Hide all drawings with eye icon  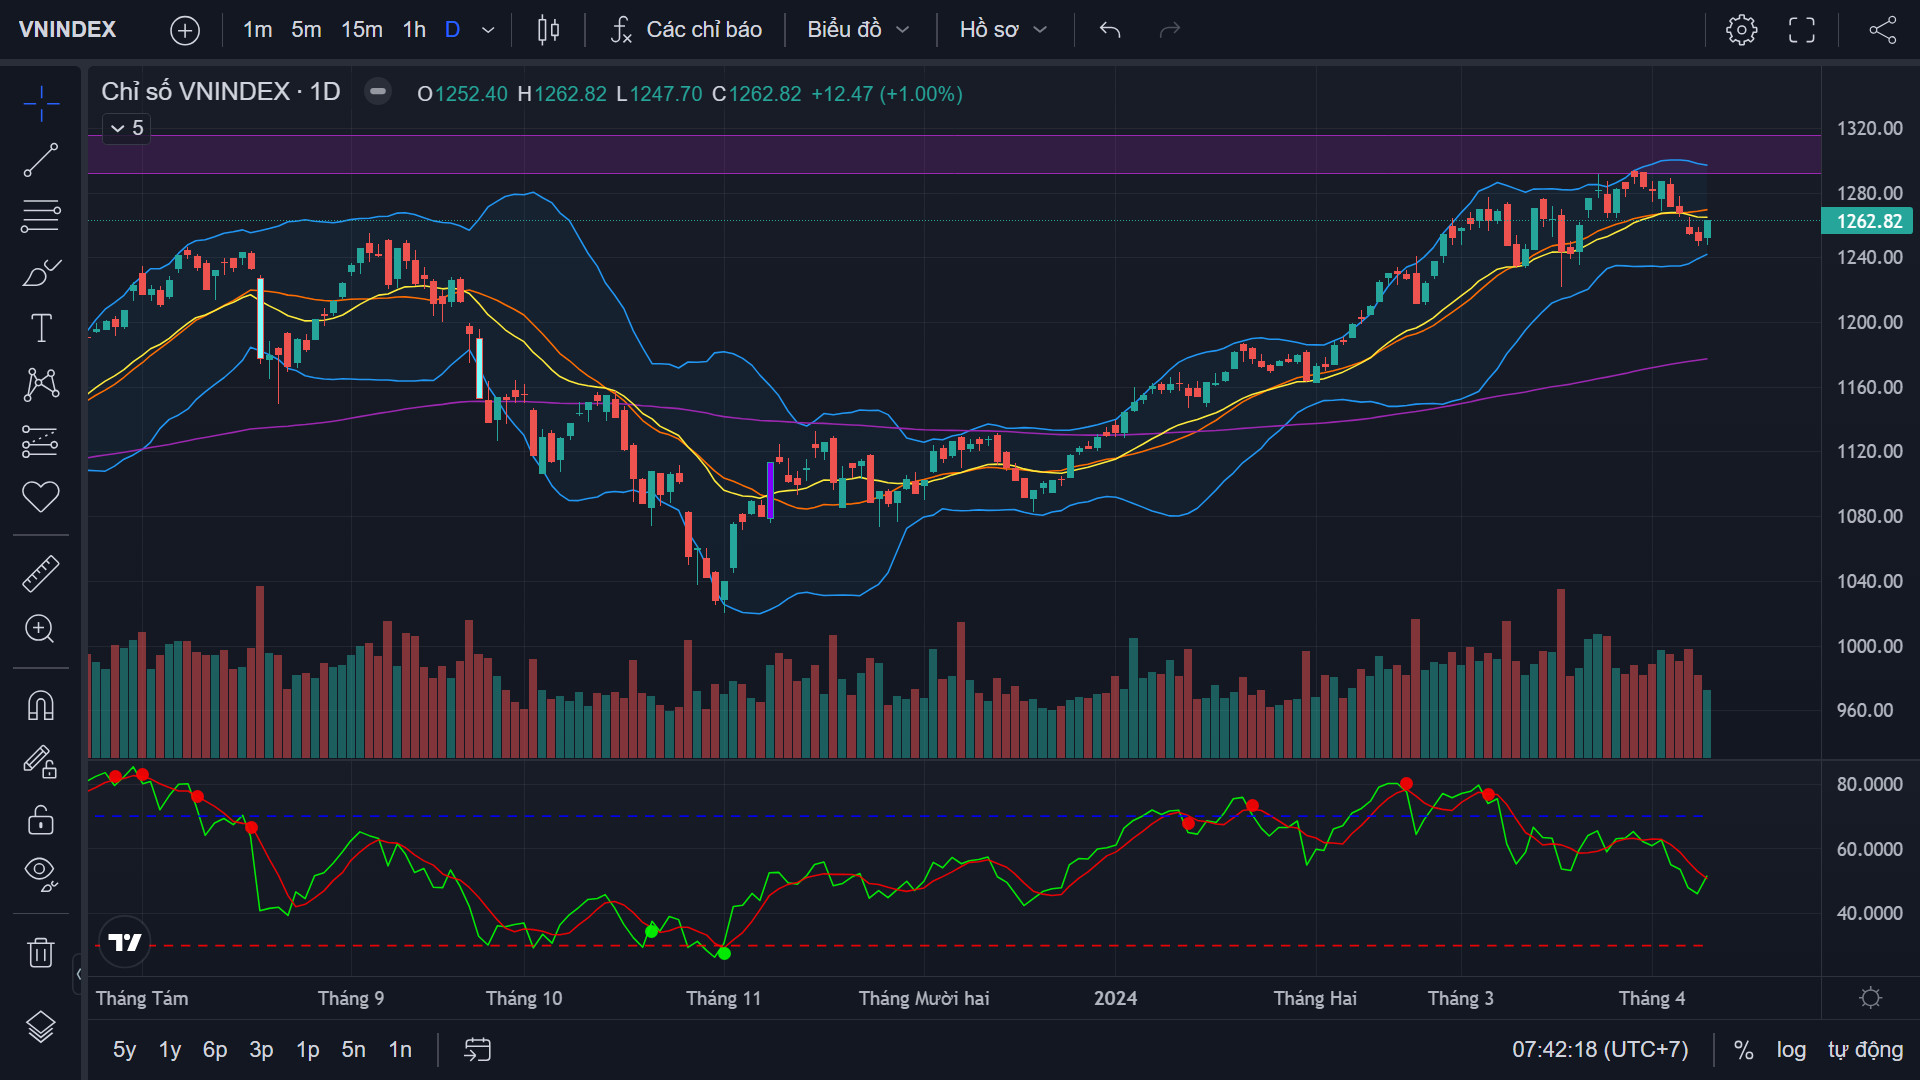[x=40, y=873]
